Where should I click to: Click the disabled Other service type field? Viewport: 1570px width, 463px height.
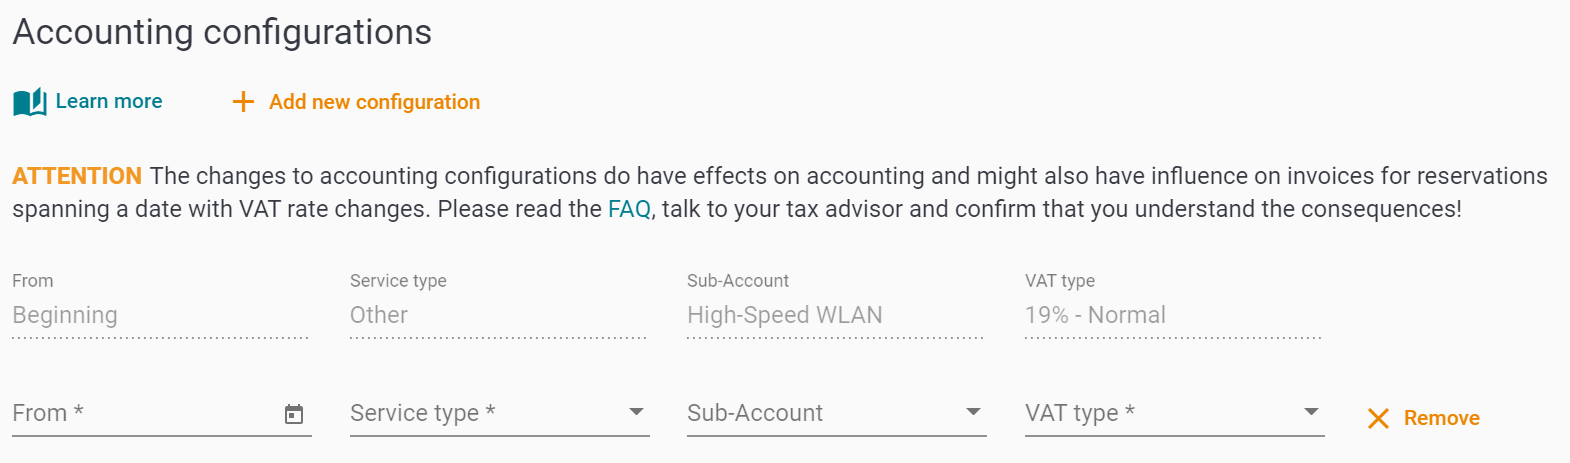[498, 315]
